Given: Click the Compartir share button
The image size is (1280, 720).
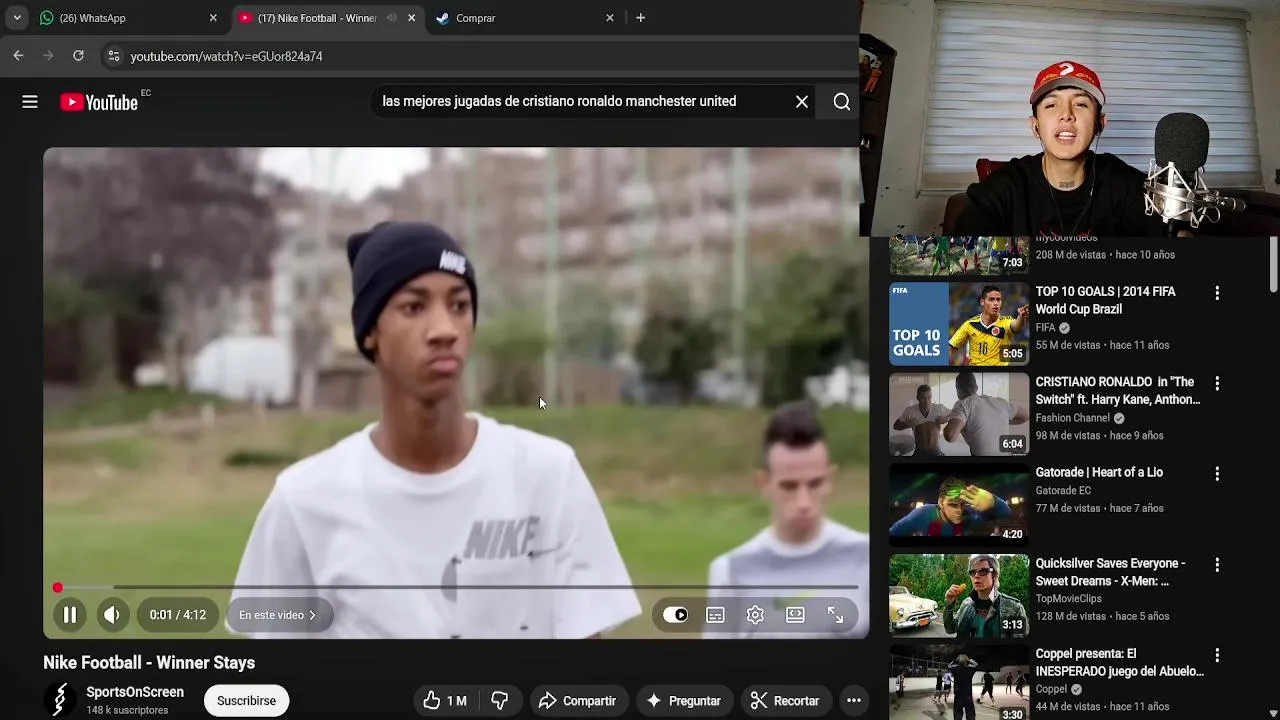Looking at the screenshot, I should tap(577, 701).
